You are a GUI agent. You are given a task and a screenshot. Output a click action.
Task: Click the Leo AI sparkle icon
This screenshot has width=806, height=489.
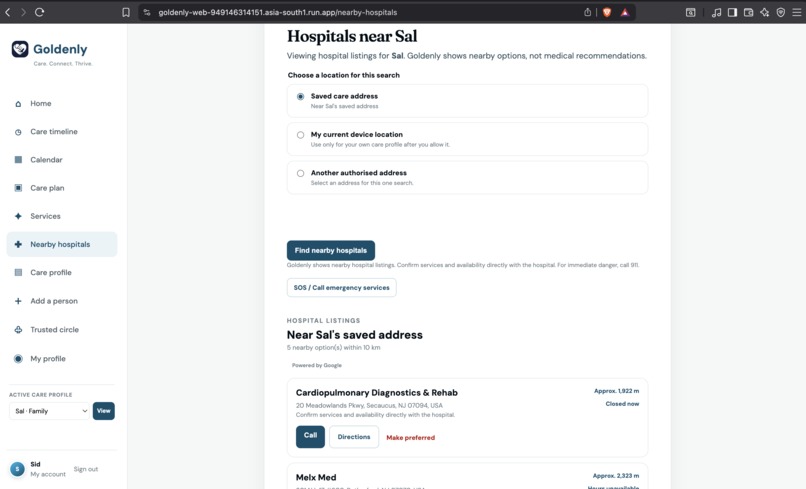pos(764,12)
